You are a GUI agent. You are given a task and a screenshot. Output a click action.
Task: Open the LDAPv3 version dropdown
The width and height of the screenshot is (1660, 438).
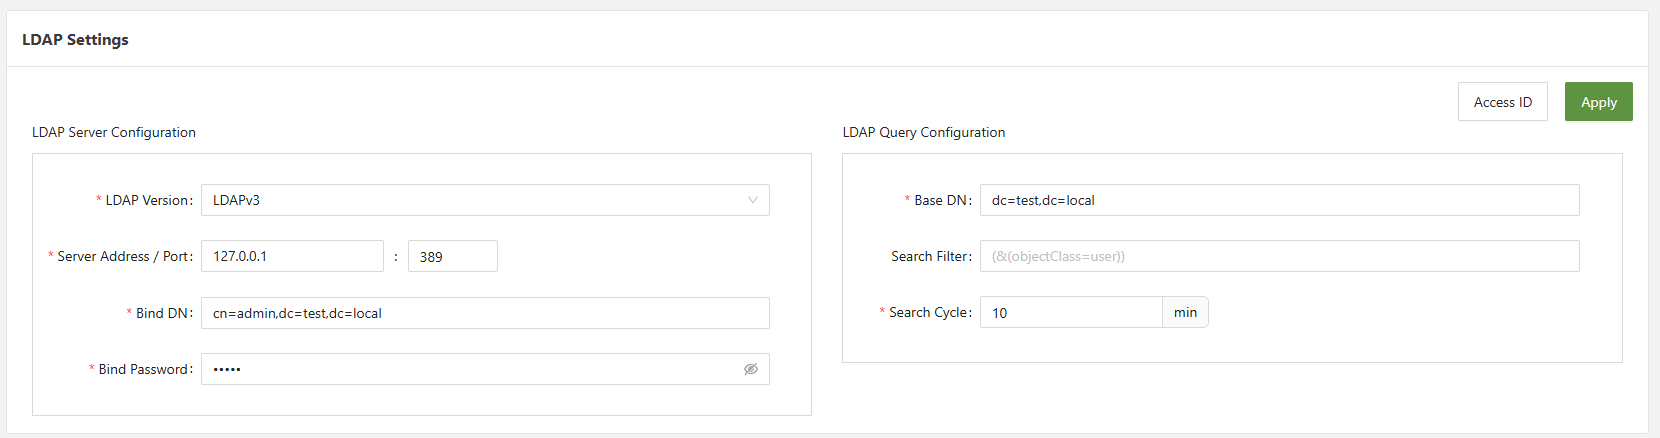[470, 200]
